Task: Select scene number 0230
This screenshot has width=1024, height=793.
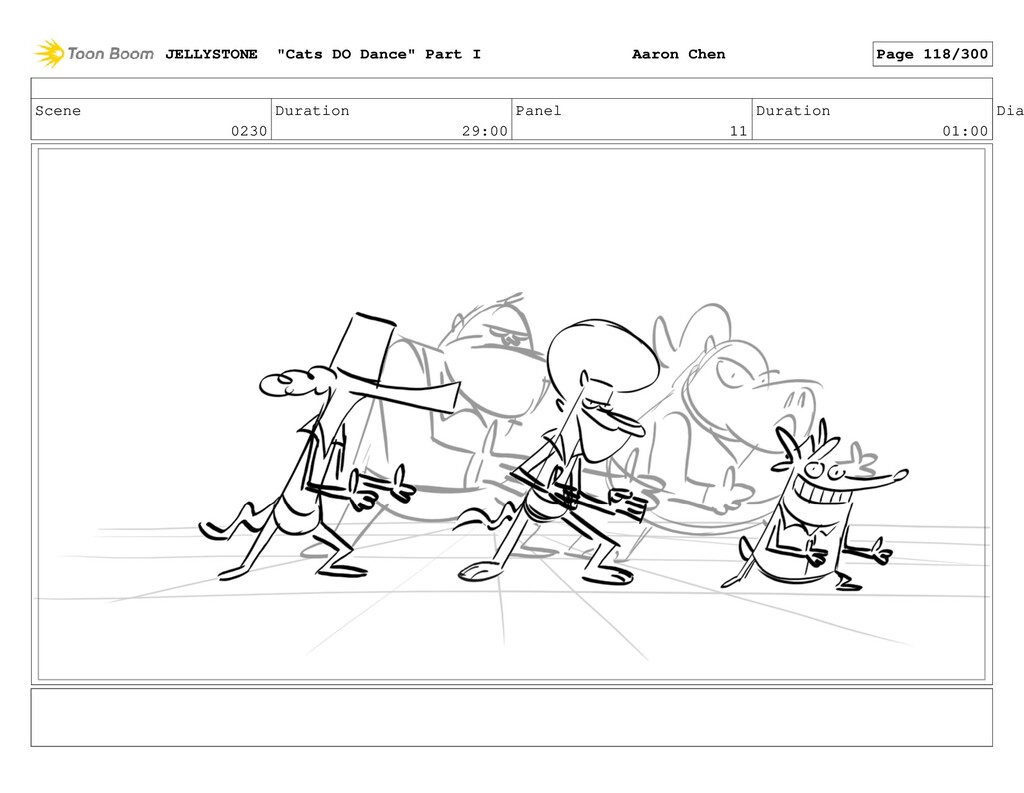Action: 249,131
